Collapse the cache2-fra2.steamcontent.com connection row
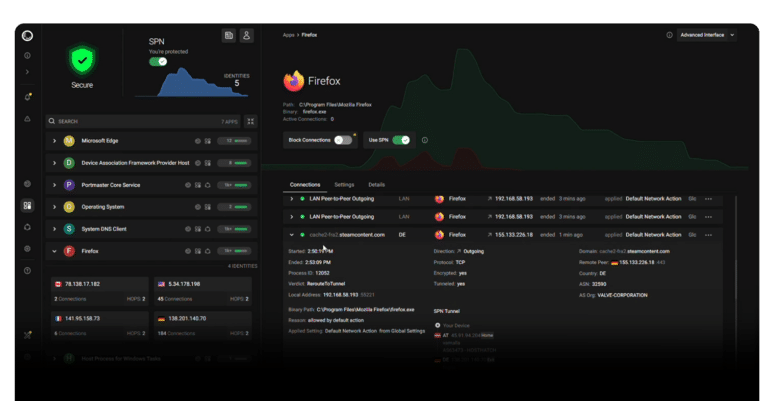Image resolution: width=768 pixels, height=401 pixels. click(x=291, y=234)
